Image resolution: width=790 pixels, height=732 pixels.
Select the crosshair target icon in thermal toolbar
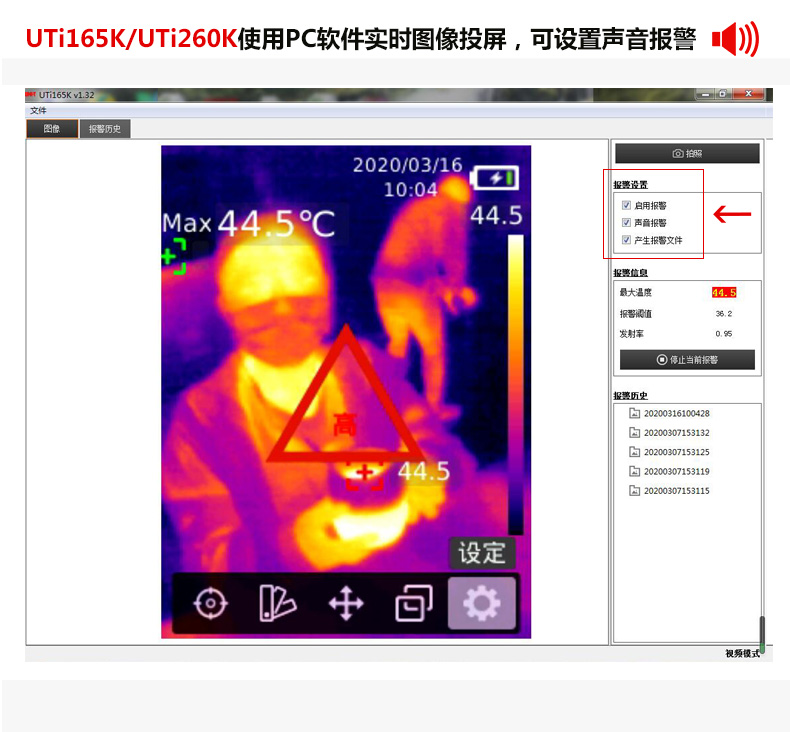(x=210, y=603)
